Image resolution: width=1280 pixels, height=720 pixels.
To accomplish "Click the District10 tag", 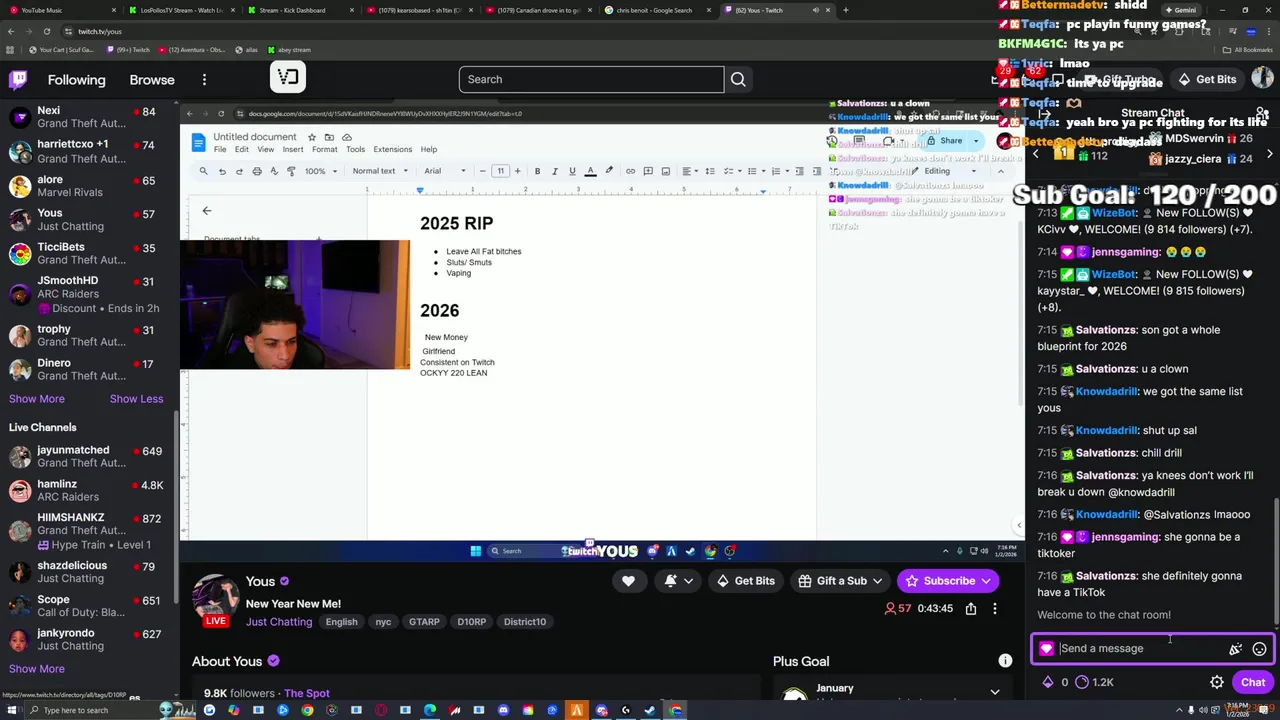I will click(x=525, y=622).
